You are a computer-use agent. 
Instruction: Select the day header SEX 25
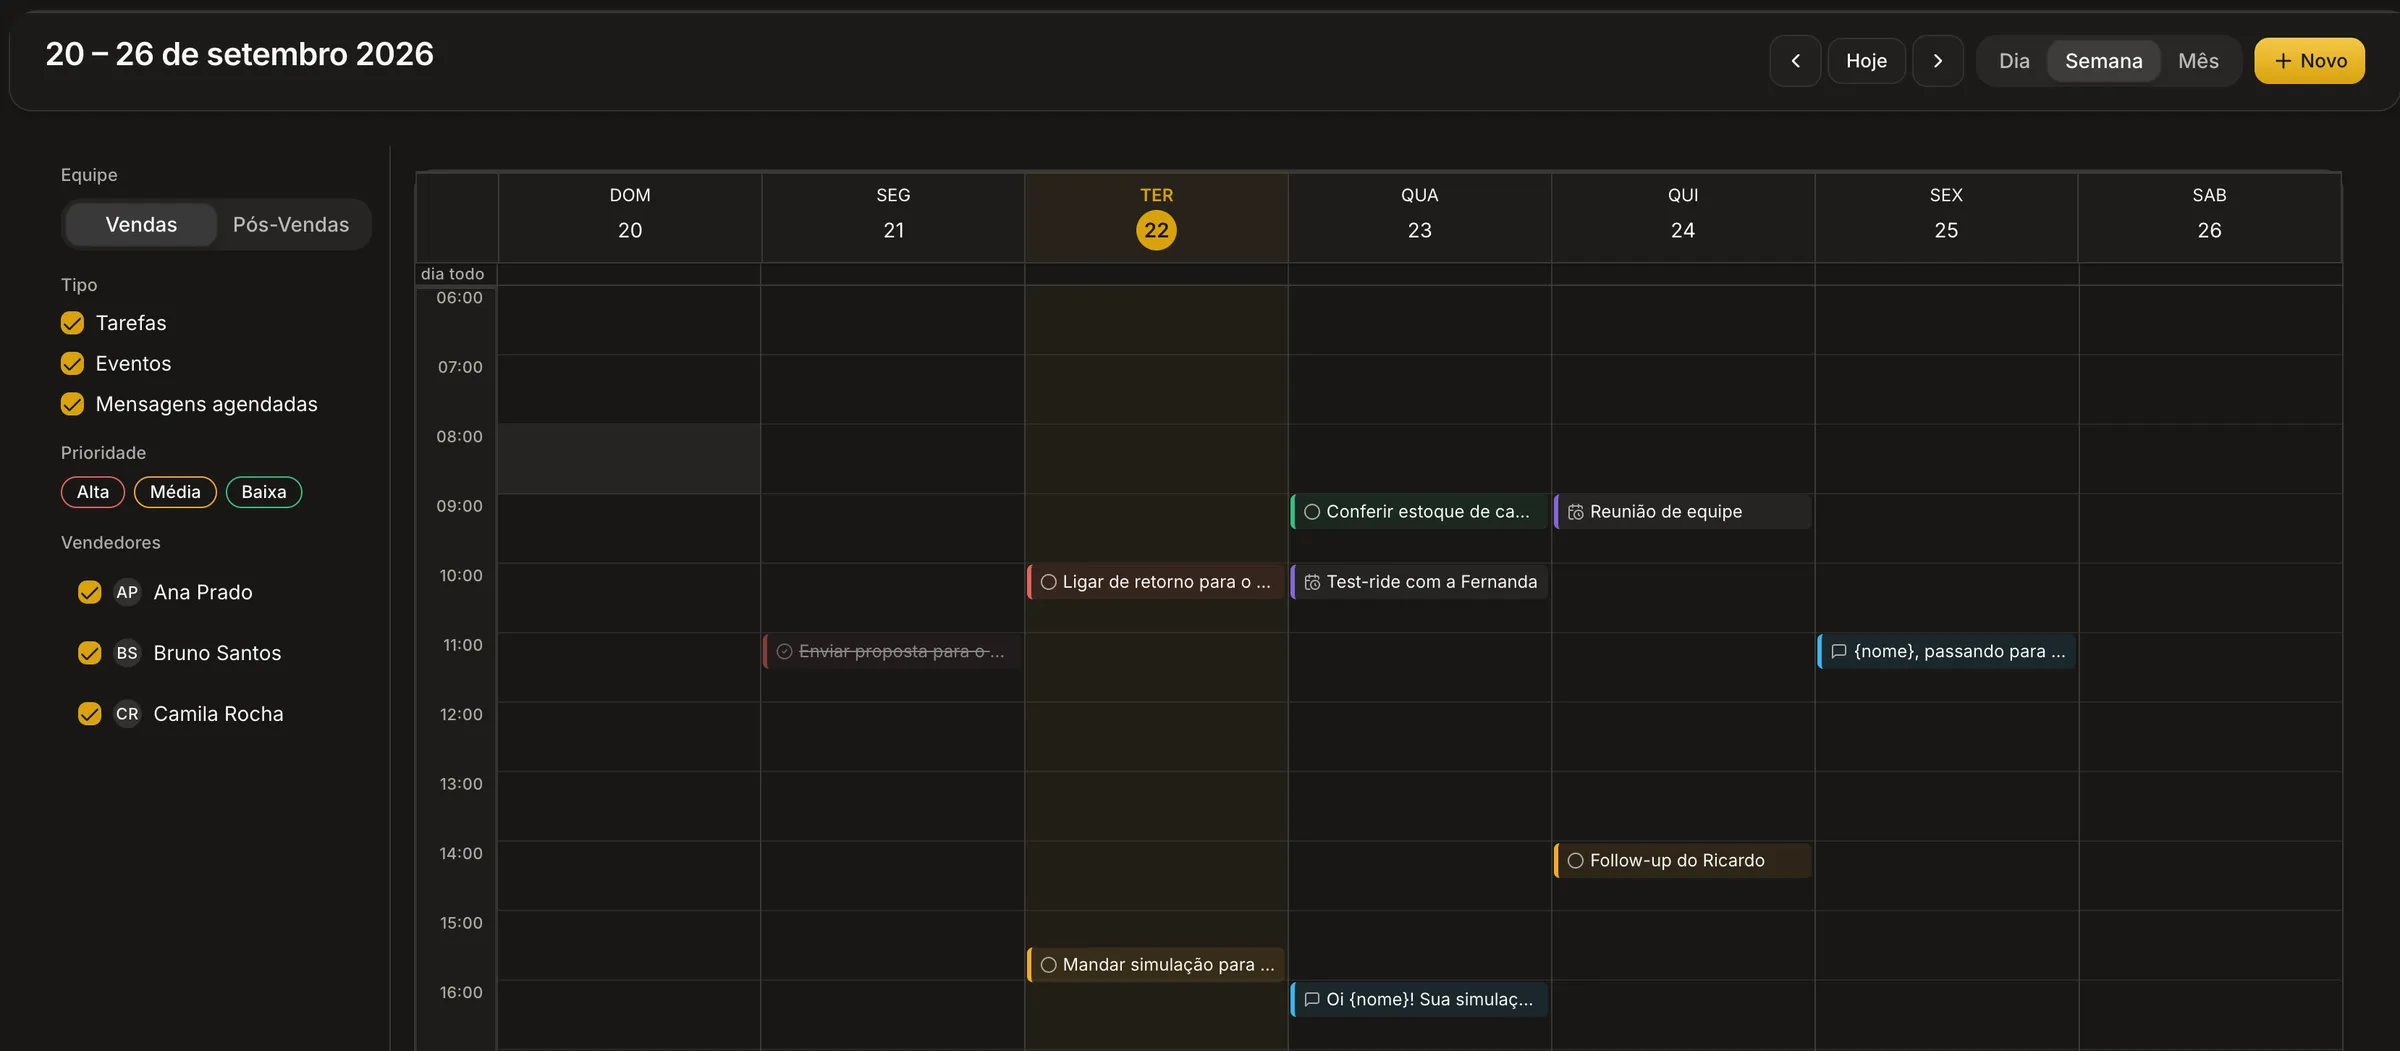(1946, 217)
